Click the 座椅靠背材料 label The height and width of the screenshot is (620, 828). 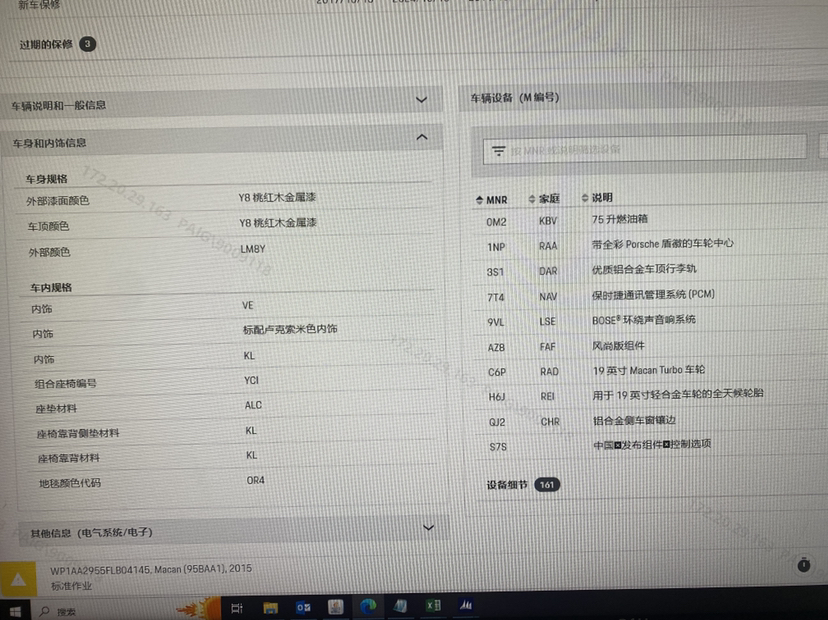tap(69, 458)
